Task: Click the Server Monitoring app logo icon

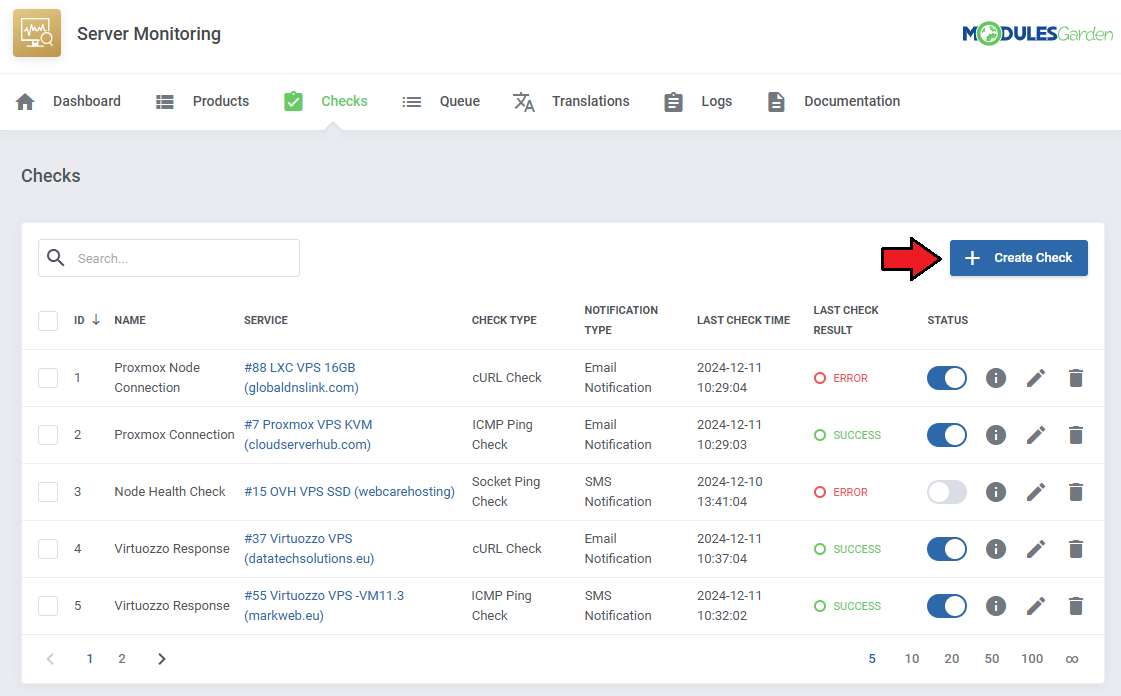Action: [x=36, y=33]
